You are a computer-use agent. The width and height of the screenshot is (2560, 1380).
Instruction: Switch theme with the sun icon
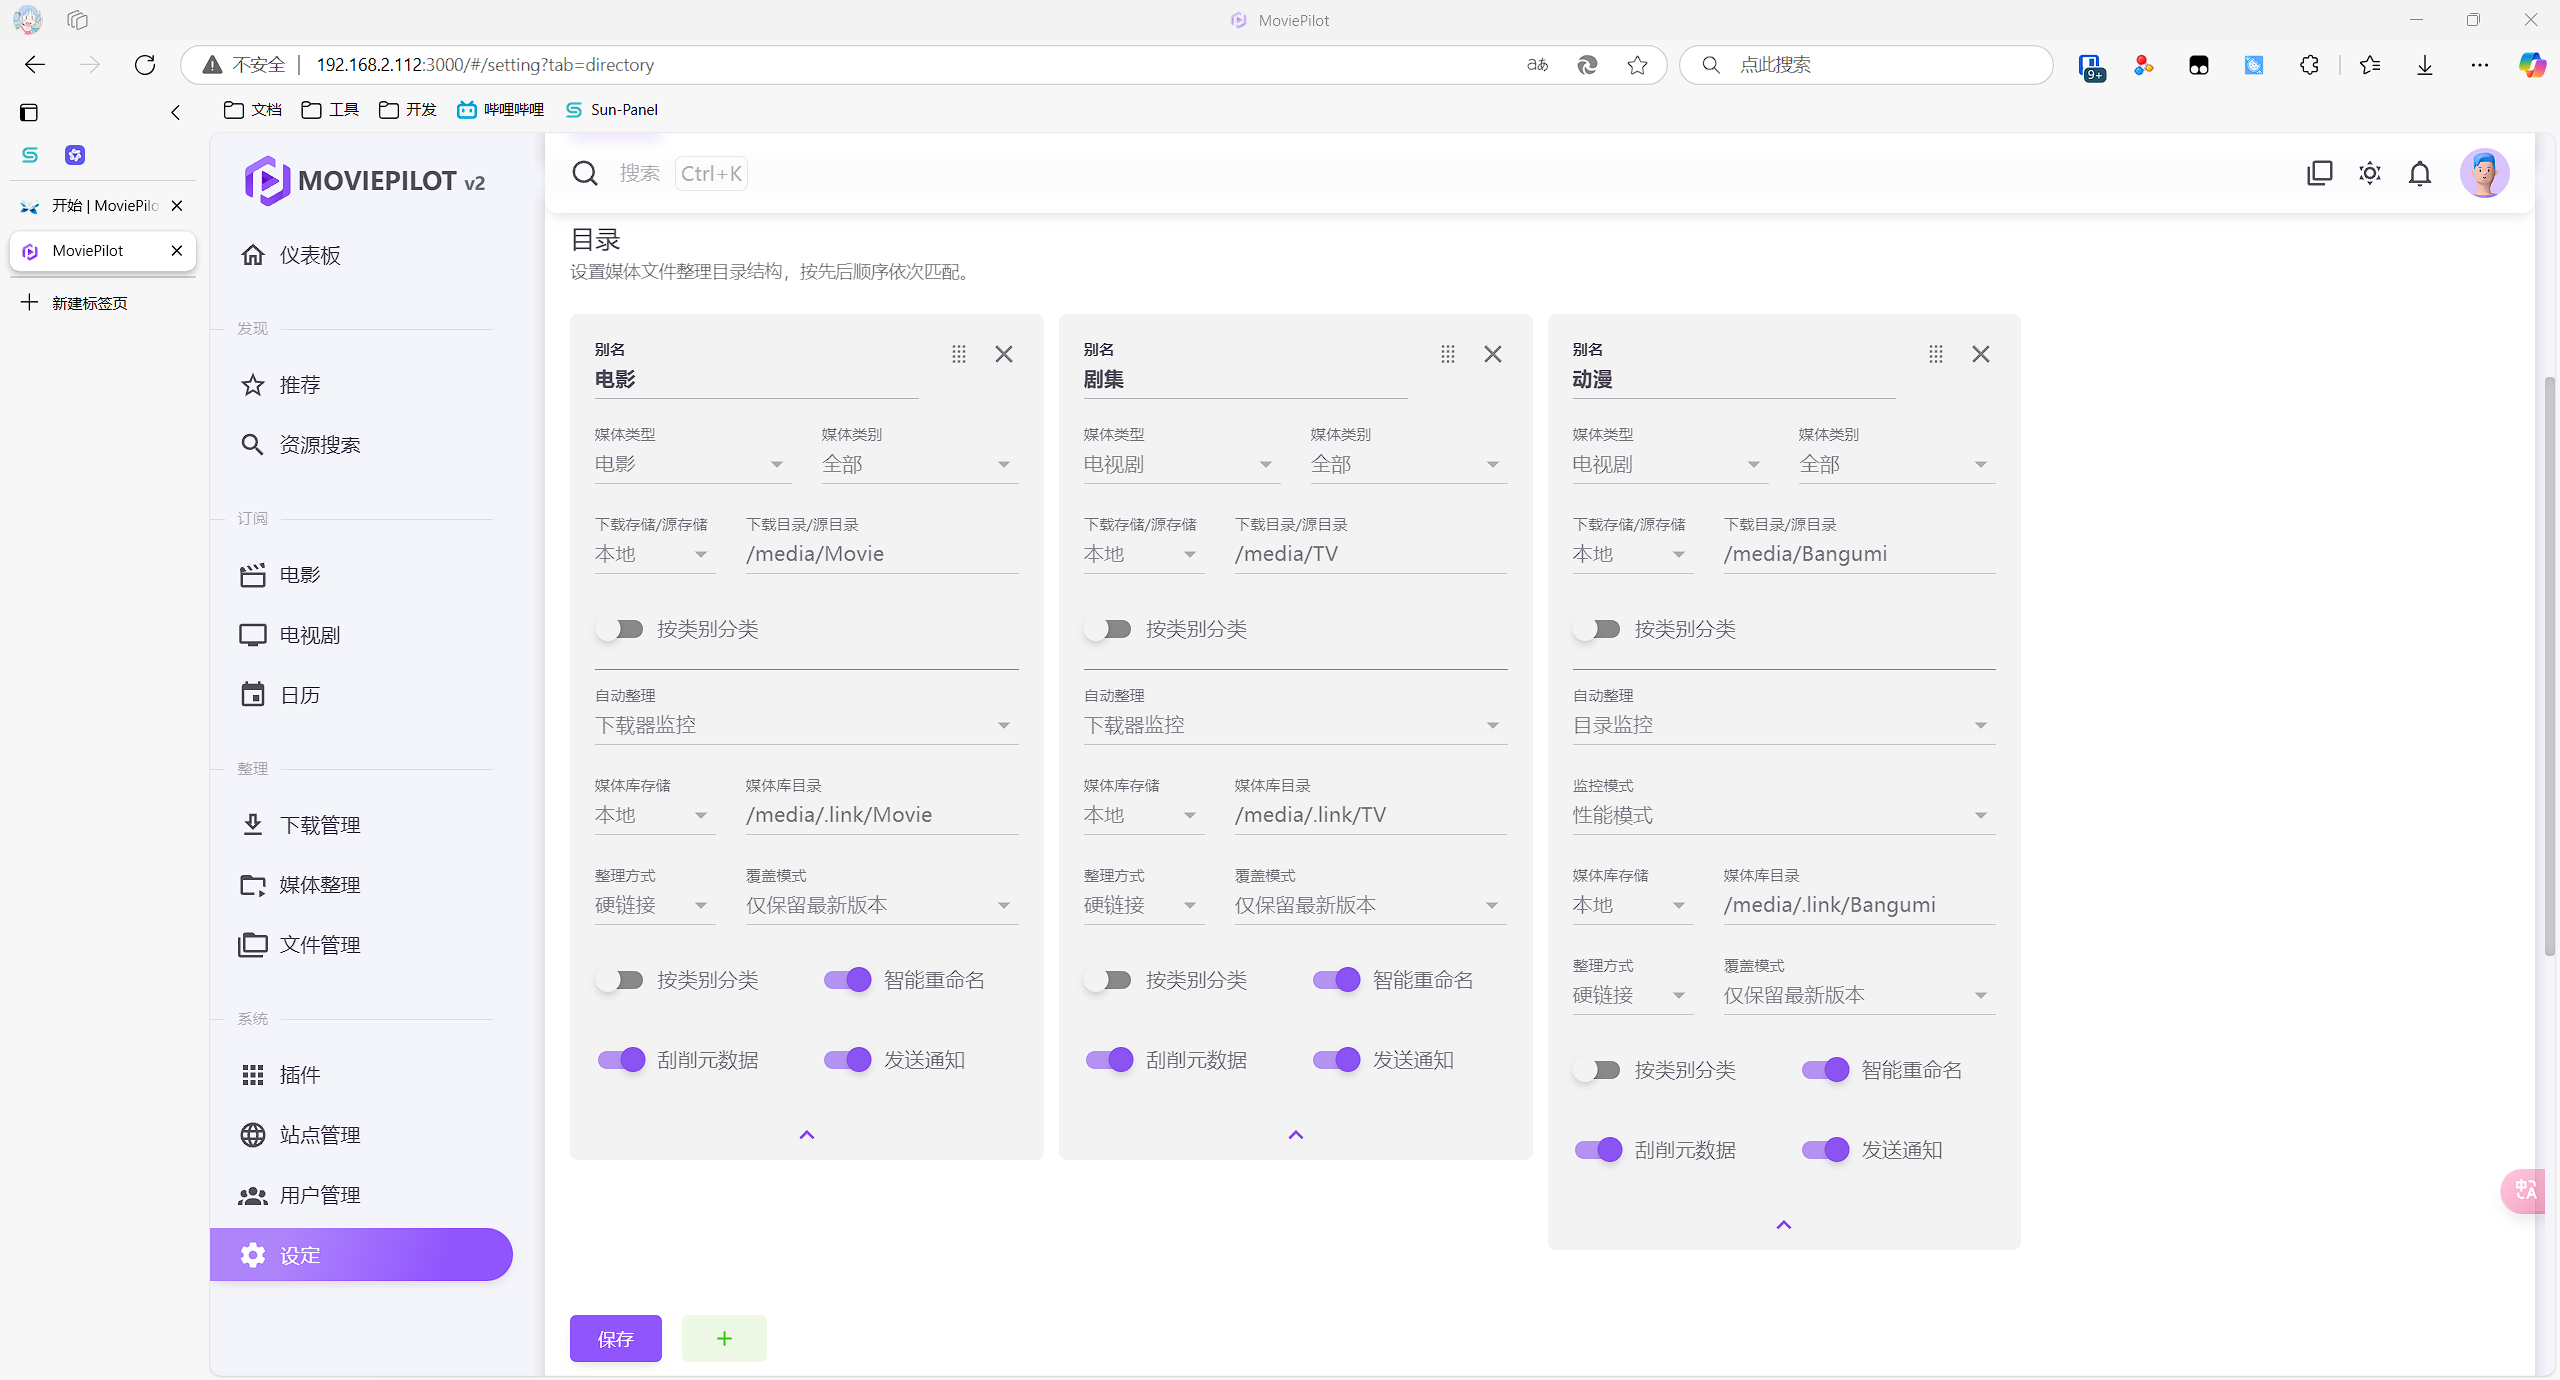tap(2370, 173)
